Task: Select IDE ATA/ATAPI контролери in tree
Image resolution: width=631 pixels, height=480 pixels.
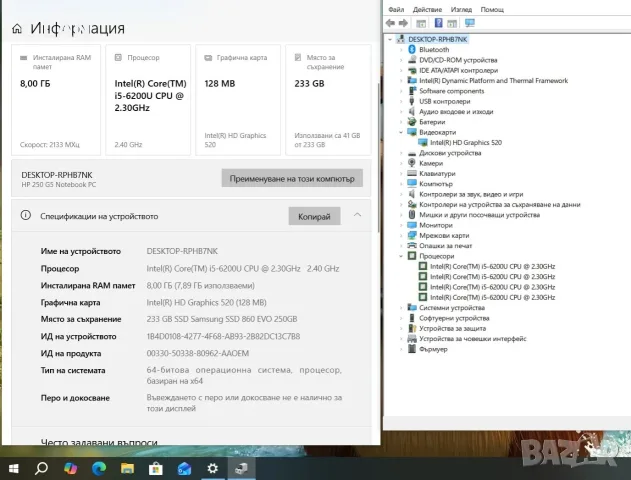Action: [458, 70]
